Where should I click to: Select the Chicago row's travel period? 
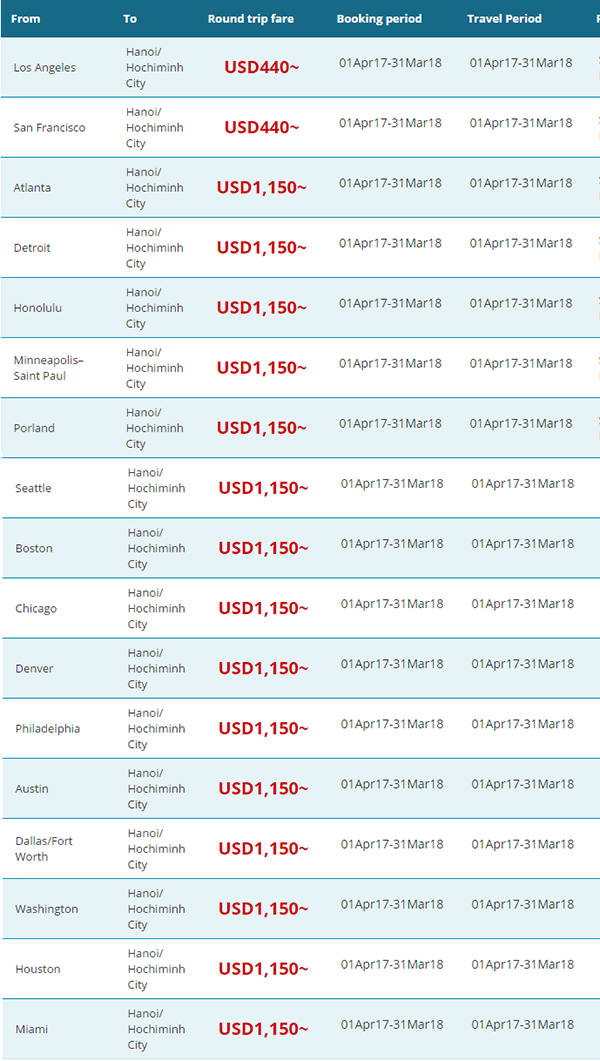click(522, 604)
